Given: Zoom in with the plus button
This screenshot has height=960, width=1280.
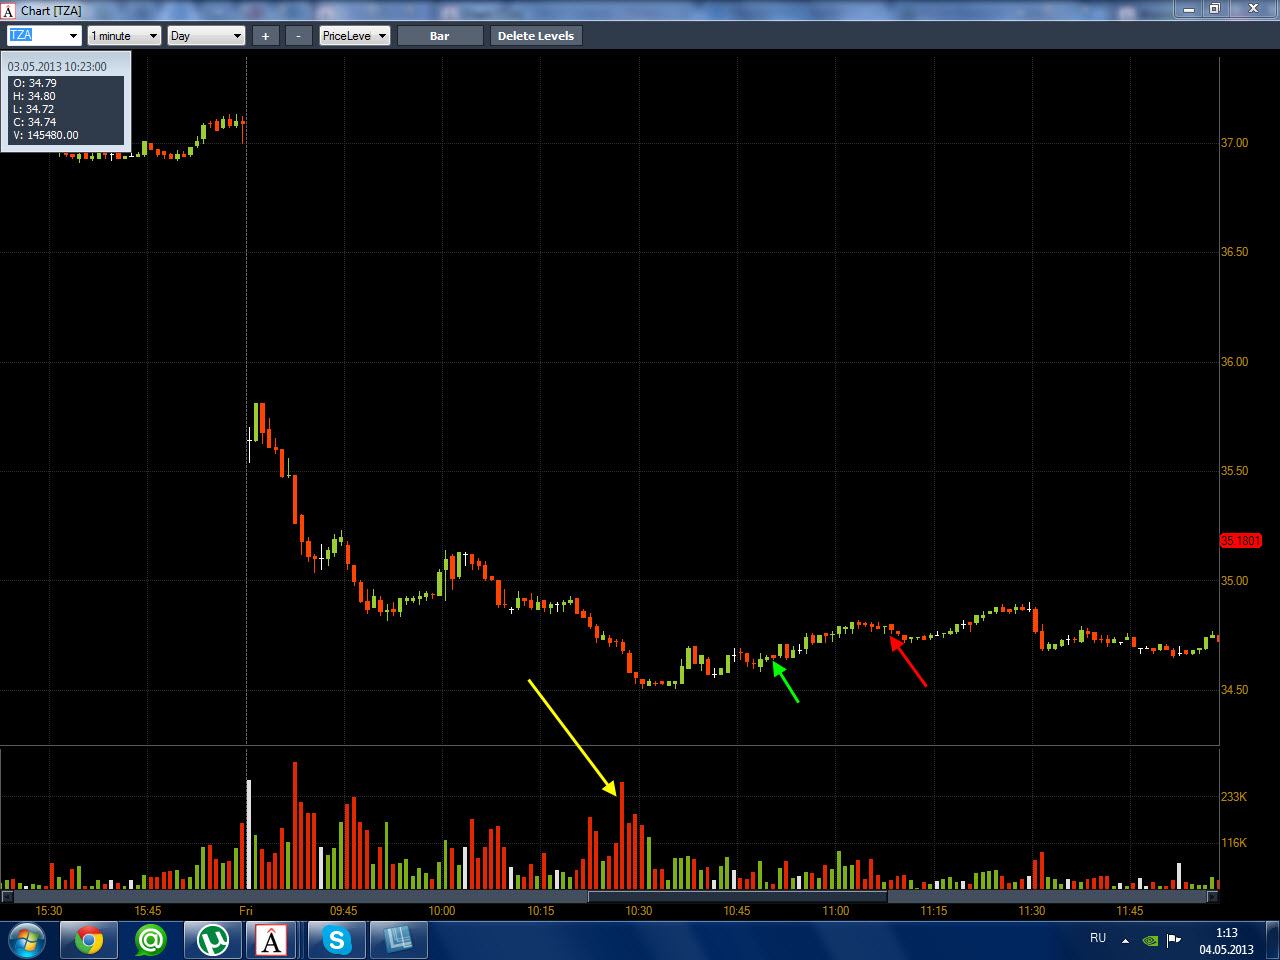Looking at the screenshot, I should tap(265, 36).
